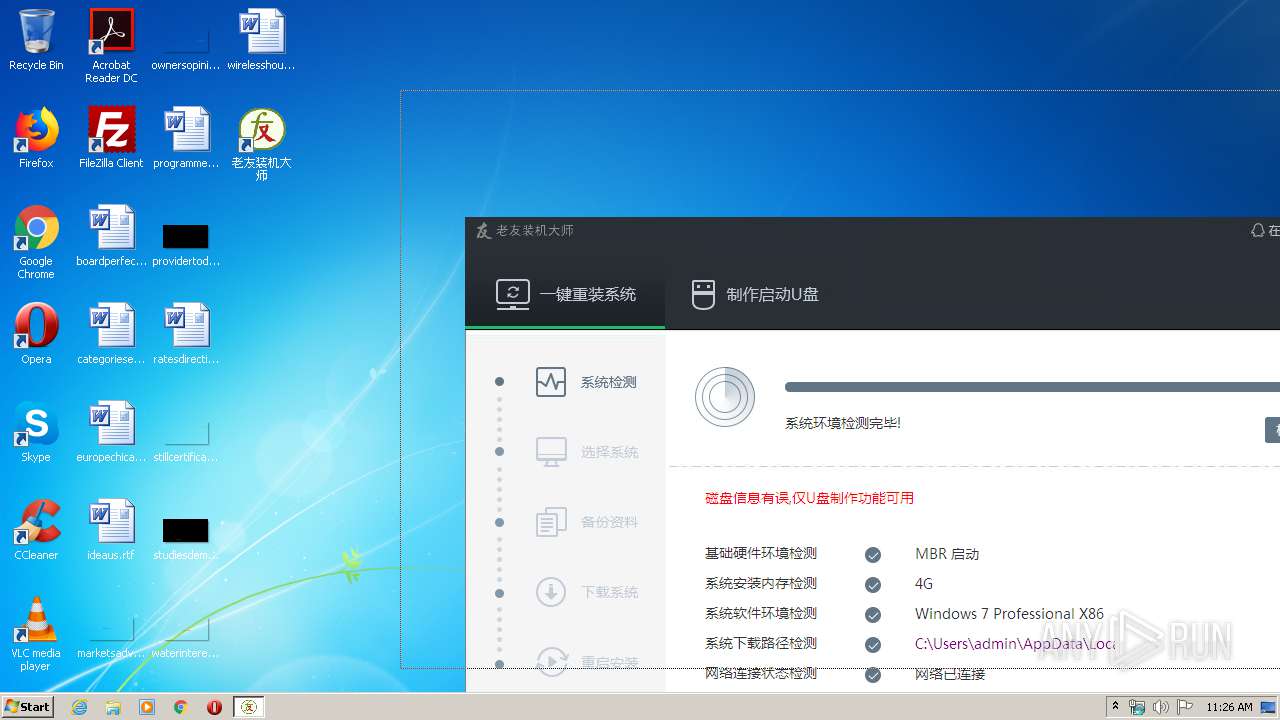Select the stillcertifica... desktop file

pyautogui.click(x=186, y=441)
